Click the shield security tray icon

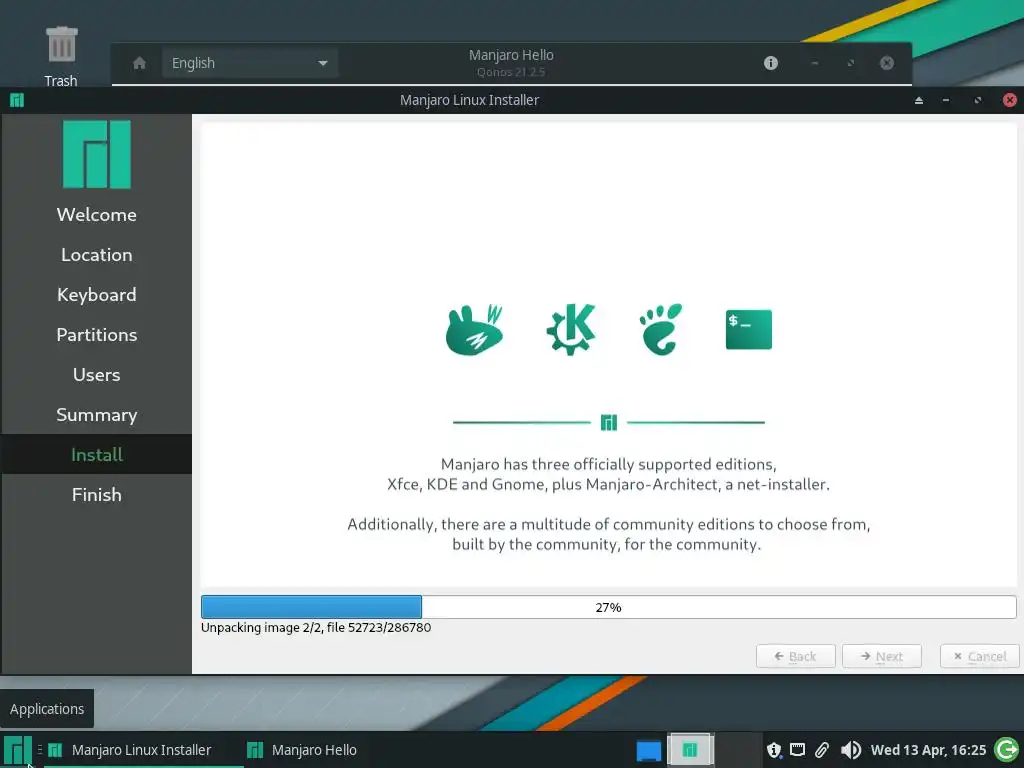774,750
